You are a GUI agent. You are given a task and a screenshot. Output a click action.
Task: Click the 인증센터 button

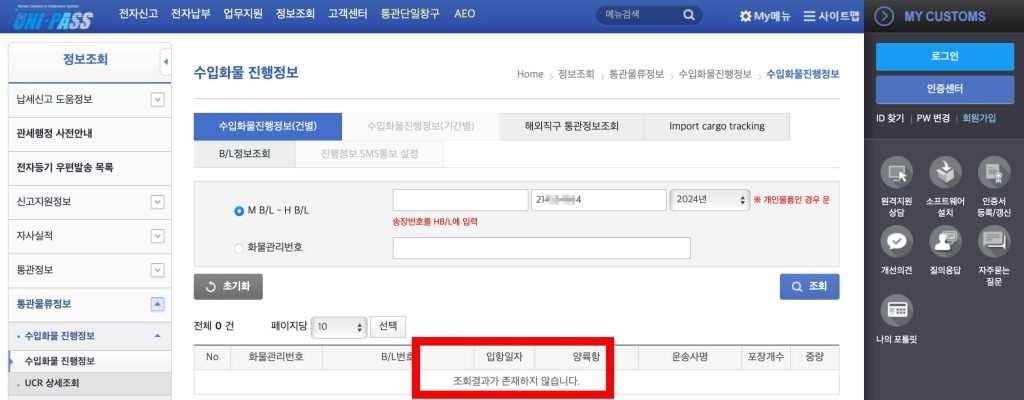[x=944, y=90]
